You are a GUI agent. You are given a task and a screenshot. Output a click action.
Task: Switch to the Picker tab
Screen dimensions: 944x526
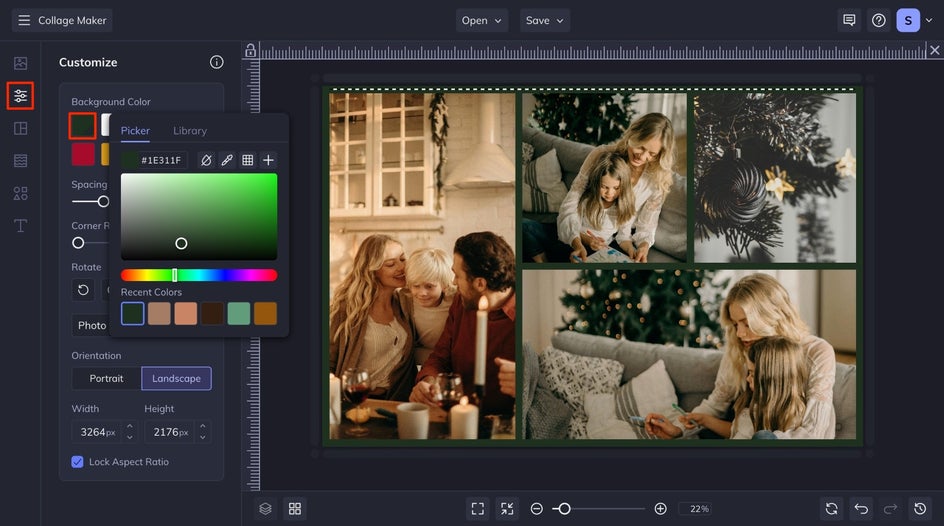[x=135, y=131]
